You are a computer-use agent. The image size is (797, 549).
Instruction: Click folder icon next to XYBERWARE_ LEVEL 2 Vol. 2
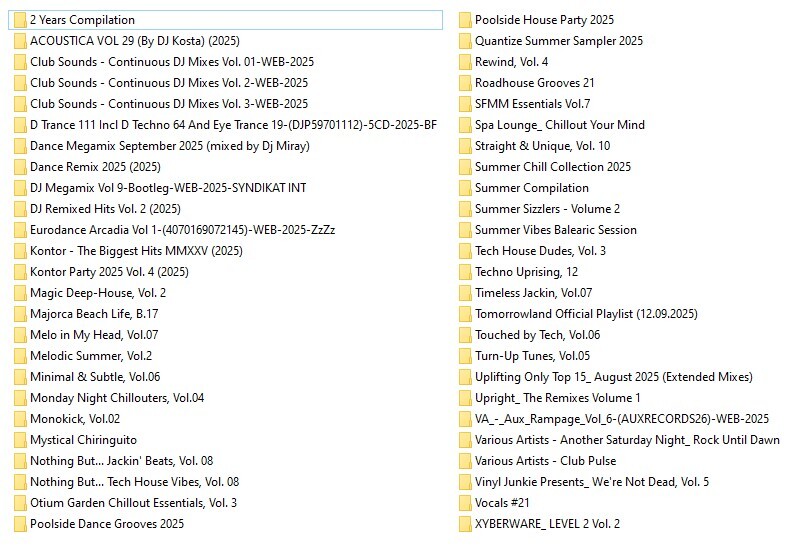tap(465, 524)
